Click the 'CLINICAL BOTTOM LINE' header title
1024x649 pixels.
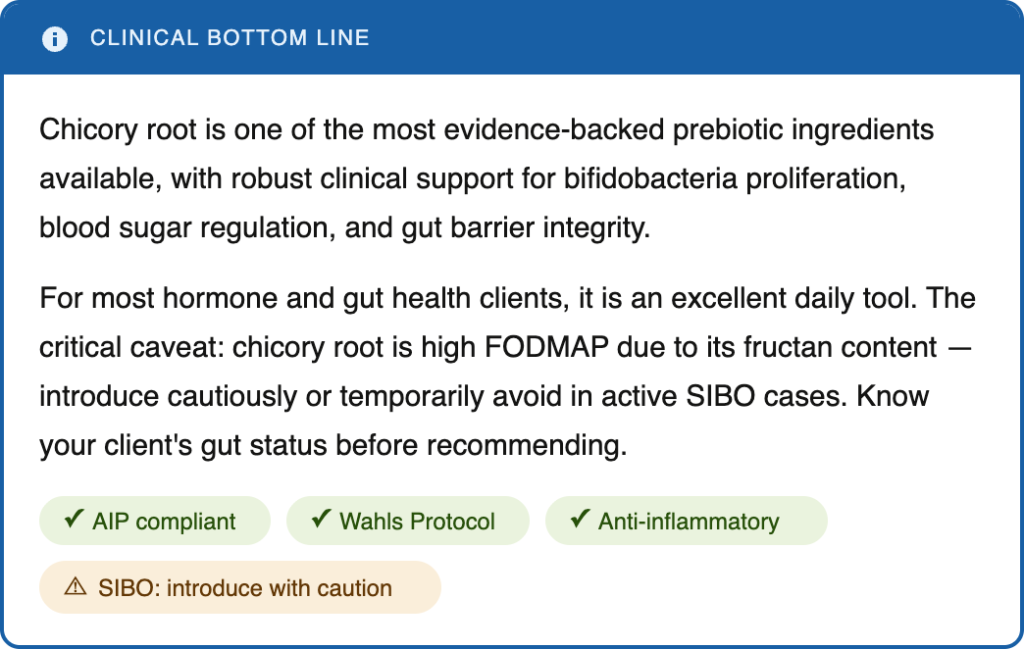pos(230,39)
